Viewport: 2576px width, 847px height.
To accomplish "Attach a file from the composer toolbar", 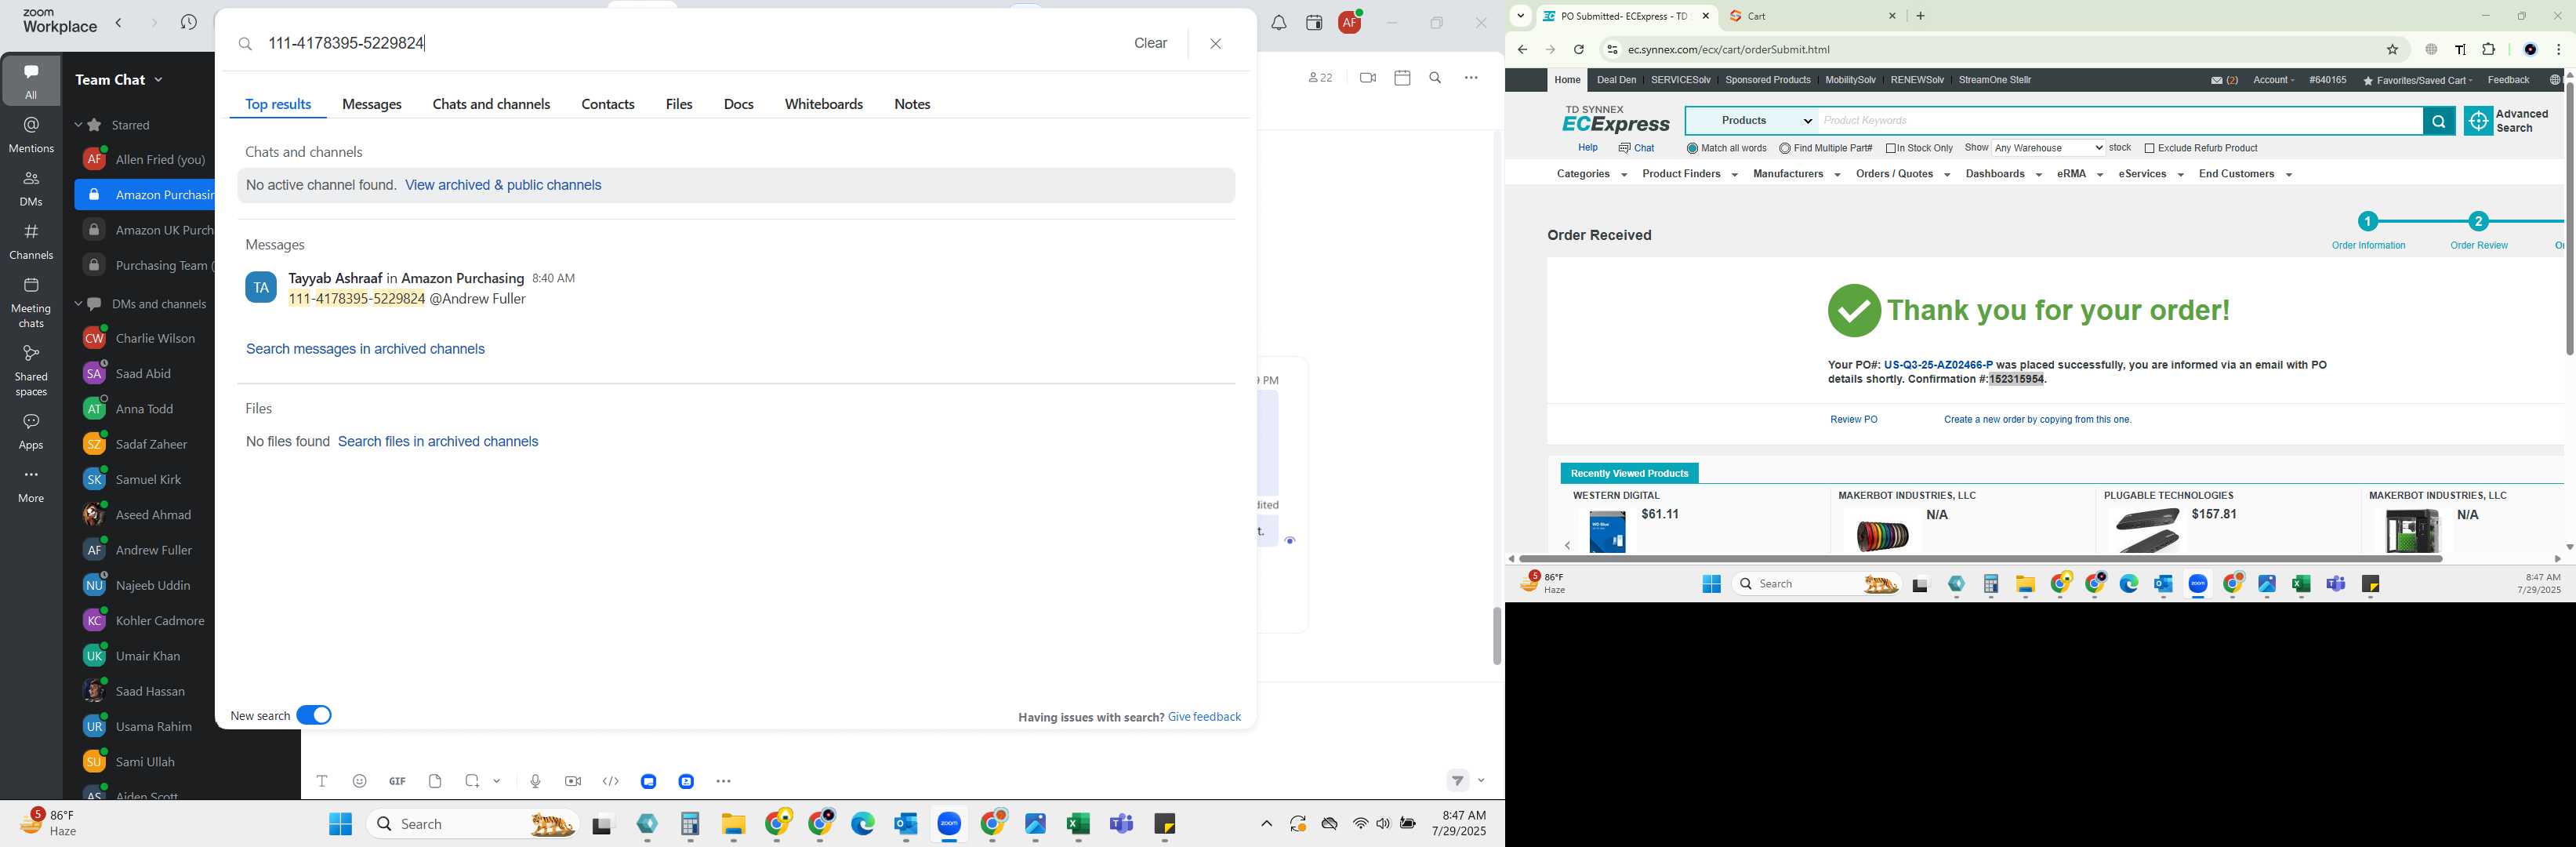I will click(435, 781).
